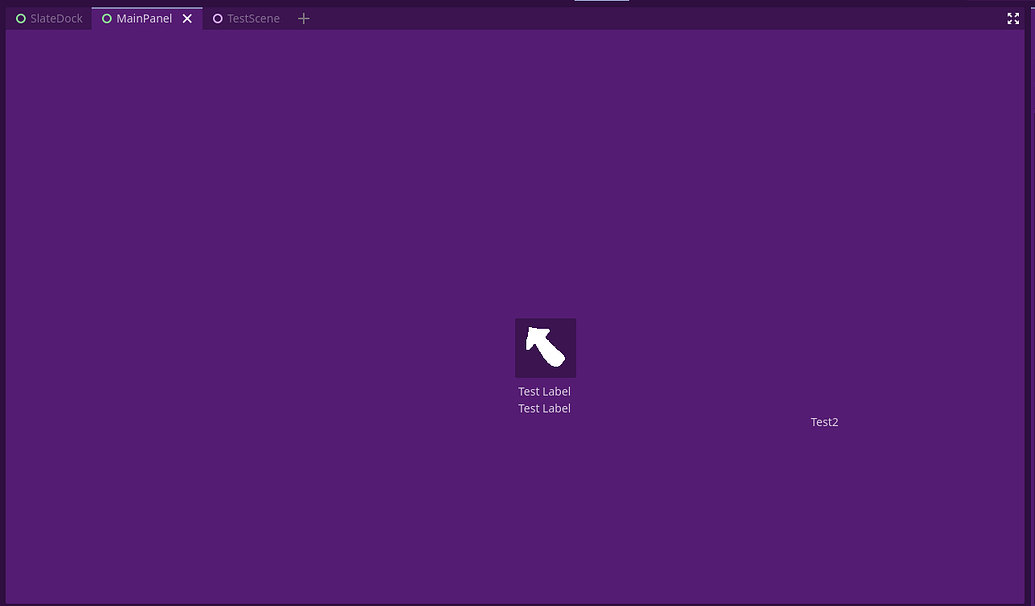
Task: Toggle distraction-free mode icon
Action: coord(1013,18)
